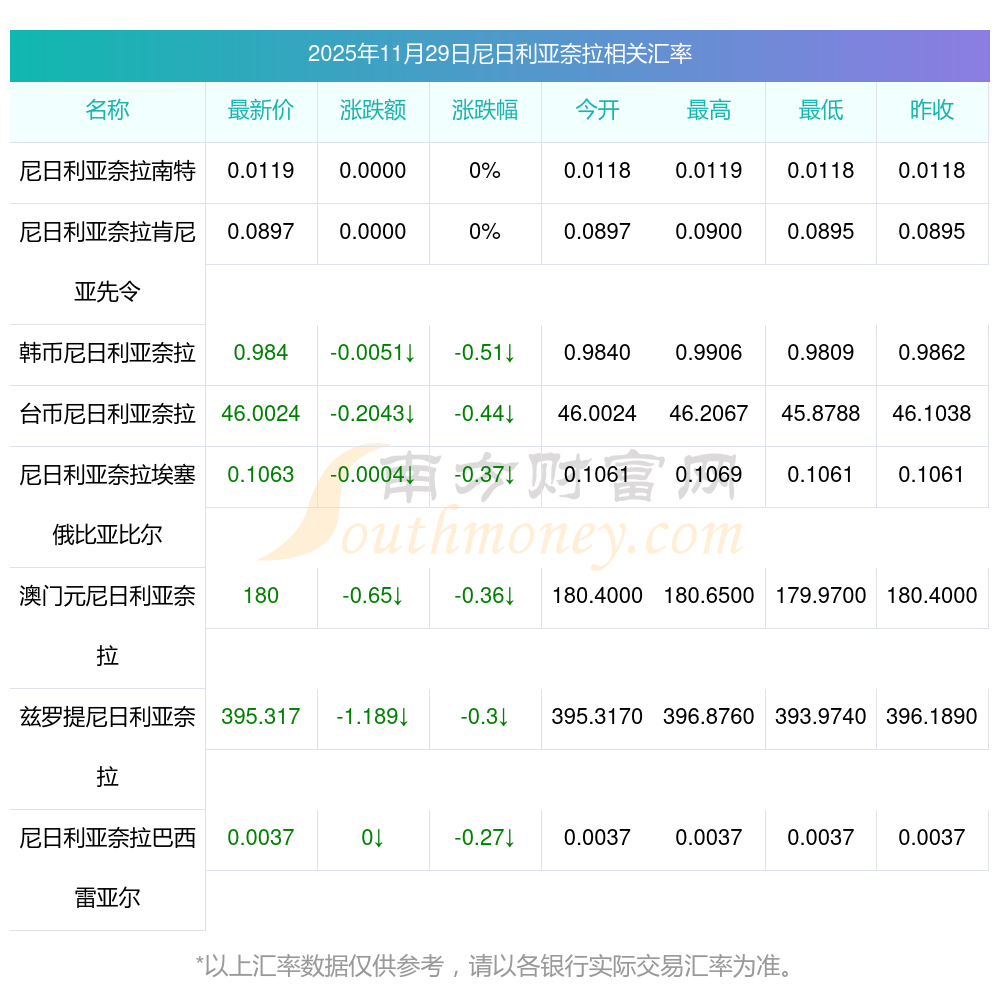The width and height of the screenshot is (1000, 997).
Task: Click previous close 396.1890
Action: (932, 717)
